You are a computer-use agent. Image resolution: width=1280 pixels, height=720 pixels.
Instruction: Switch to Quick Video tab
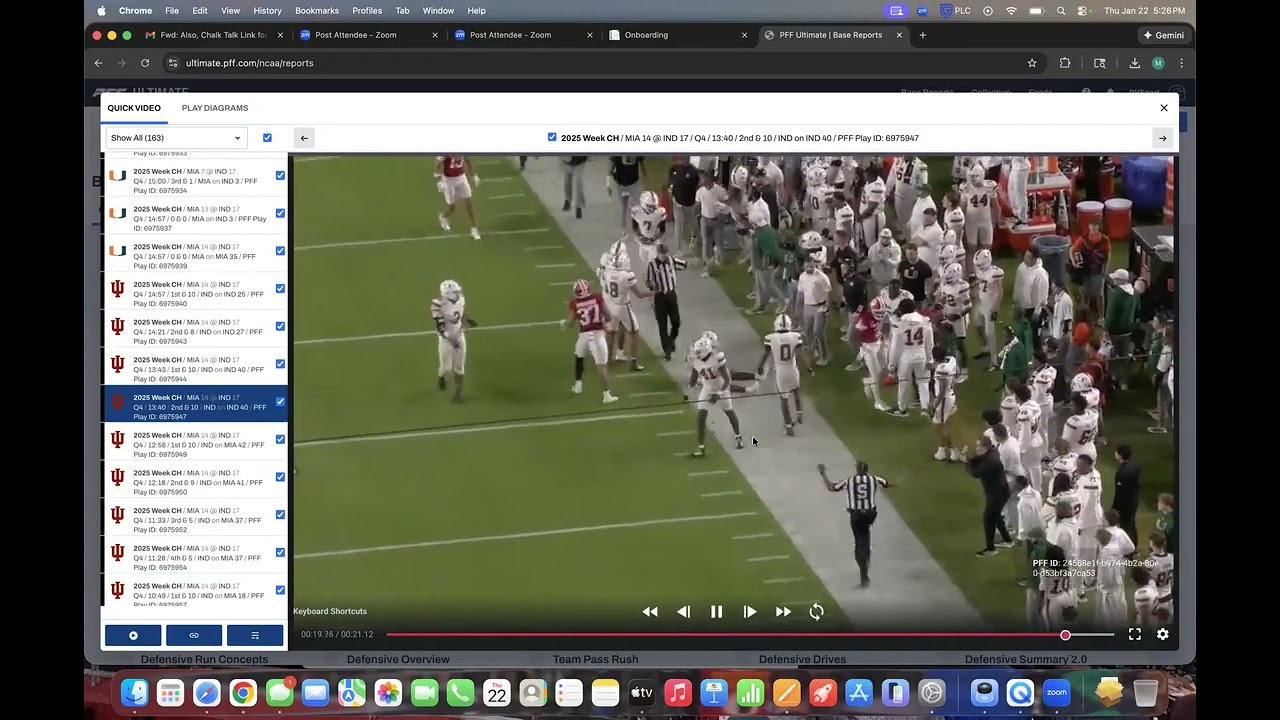click(x=134, y=108)
